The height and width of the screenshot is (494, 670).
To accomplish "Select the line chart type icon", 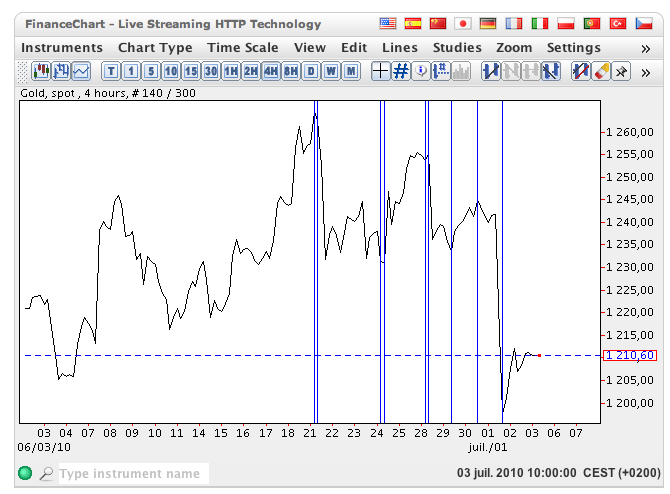I will [x=80, y=71].
